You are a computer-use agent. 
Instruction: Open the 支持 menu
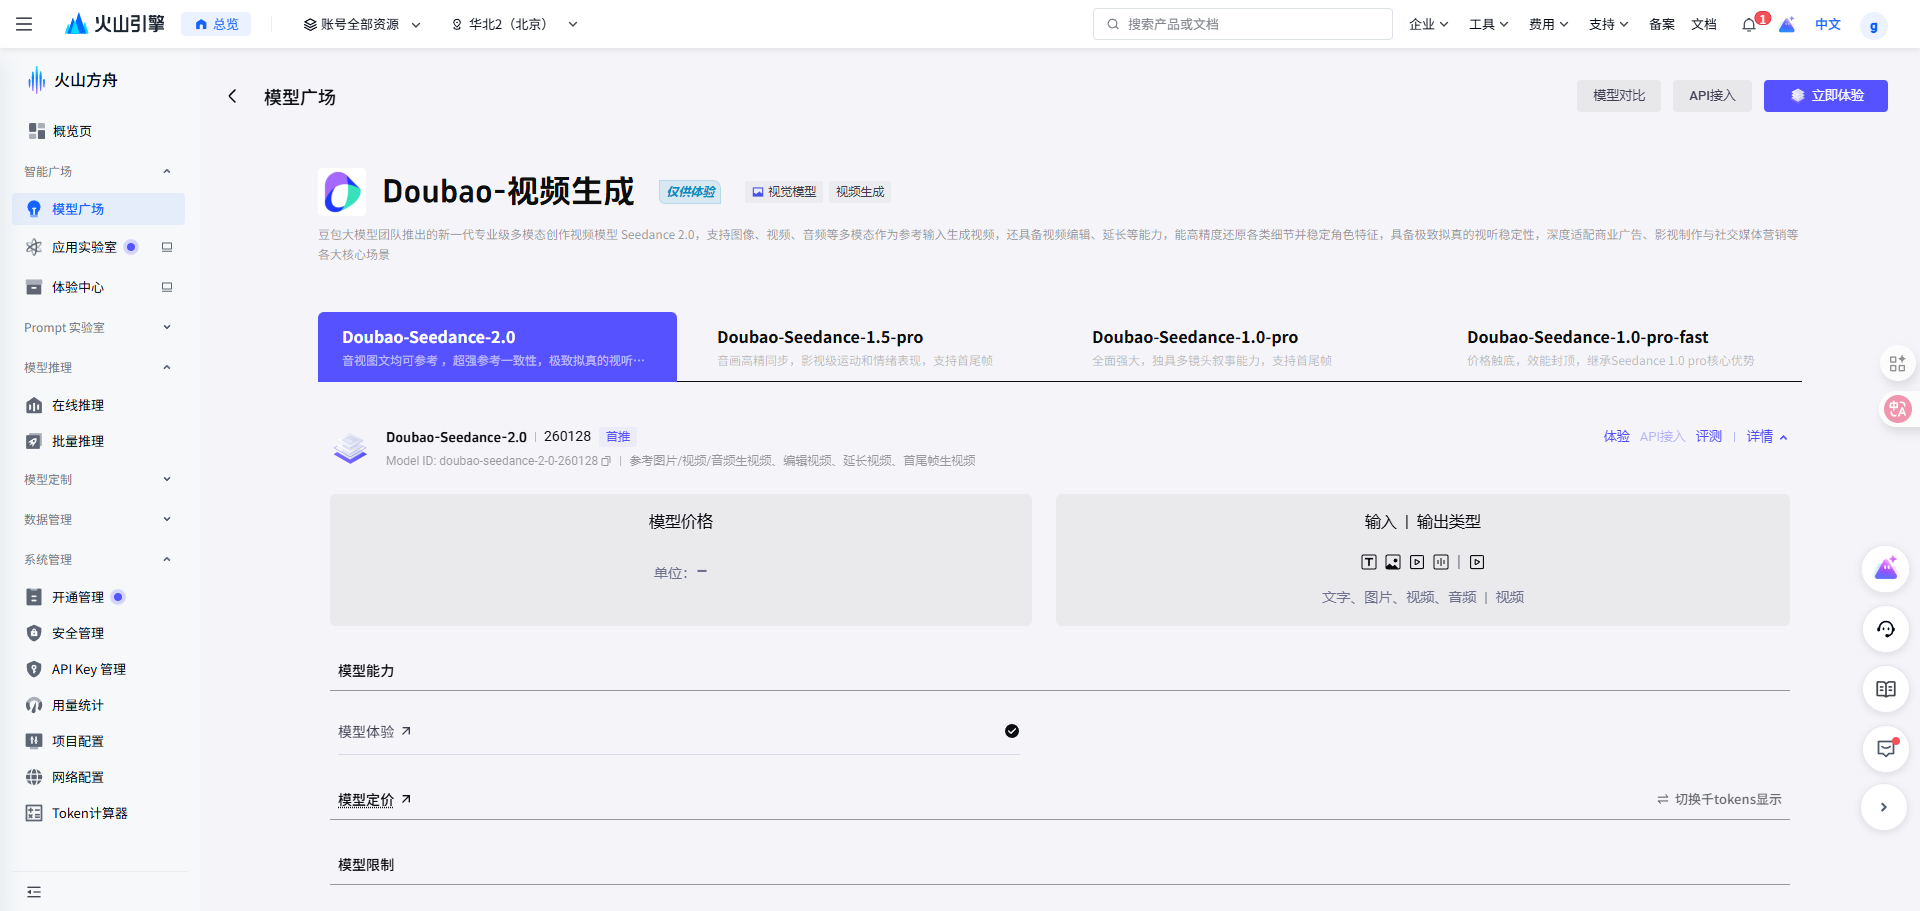coord(1608,24)
